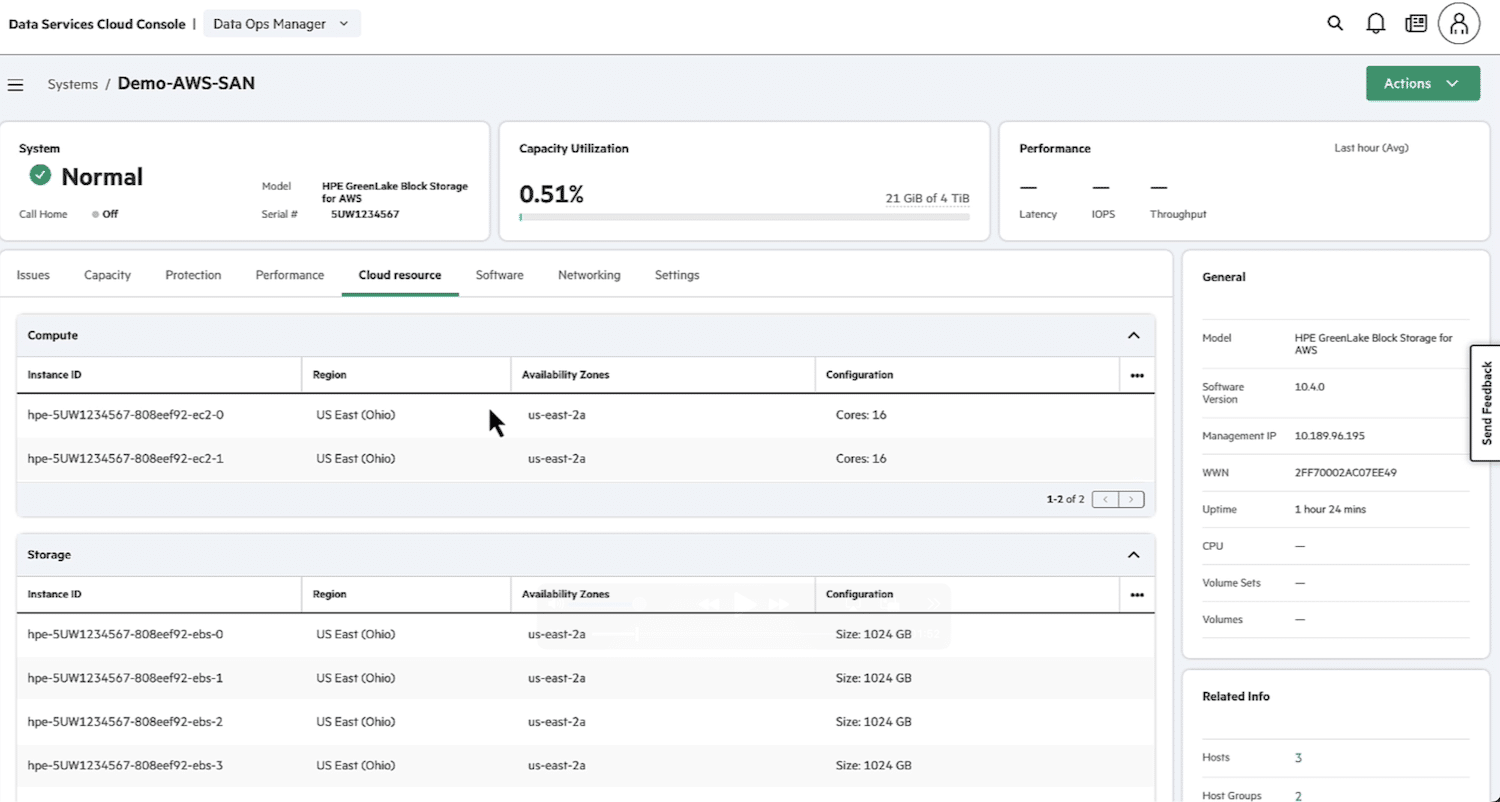Click Size: 1024 GB for ebs-2 row
The height and width of the screenshot is (802, 1500).
(873, 722)
